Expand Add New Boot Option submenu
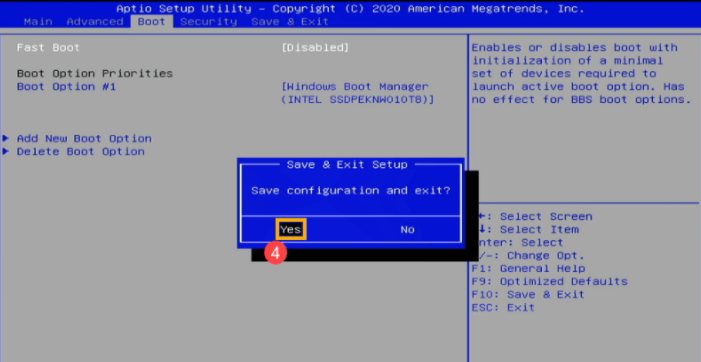This screenshot has width=701, height=362. pyautogui.click(x=84, y=139)
